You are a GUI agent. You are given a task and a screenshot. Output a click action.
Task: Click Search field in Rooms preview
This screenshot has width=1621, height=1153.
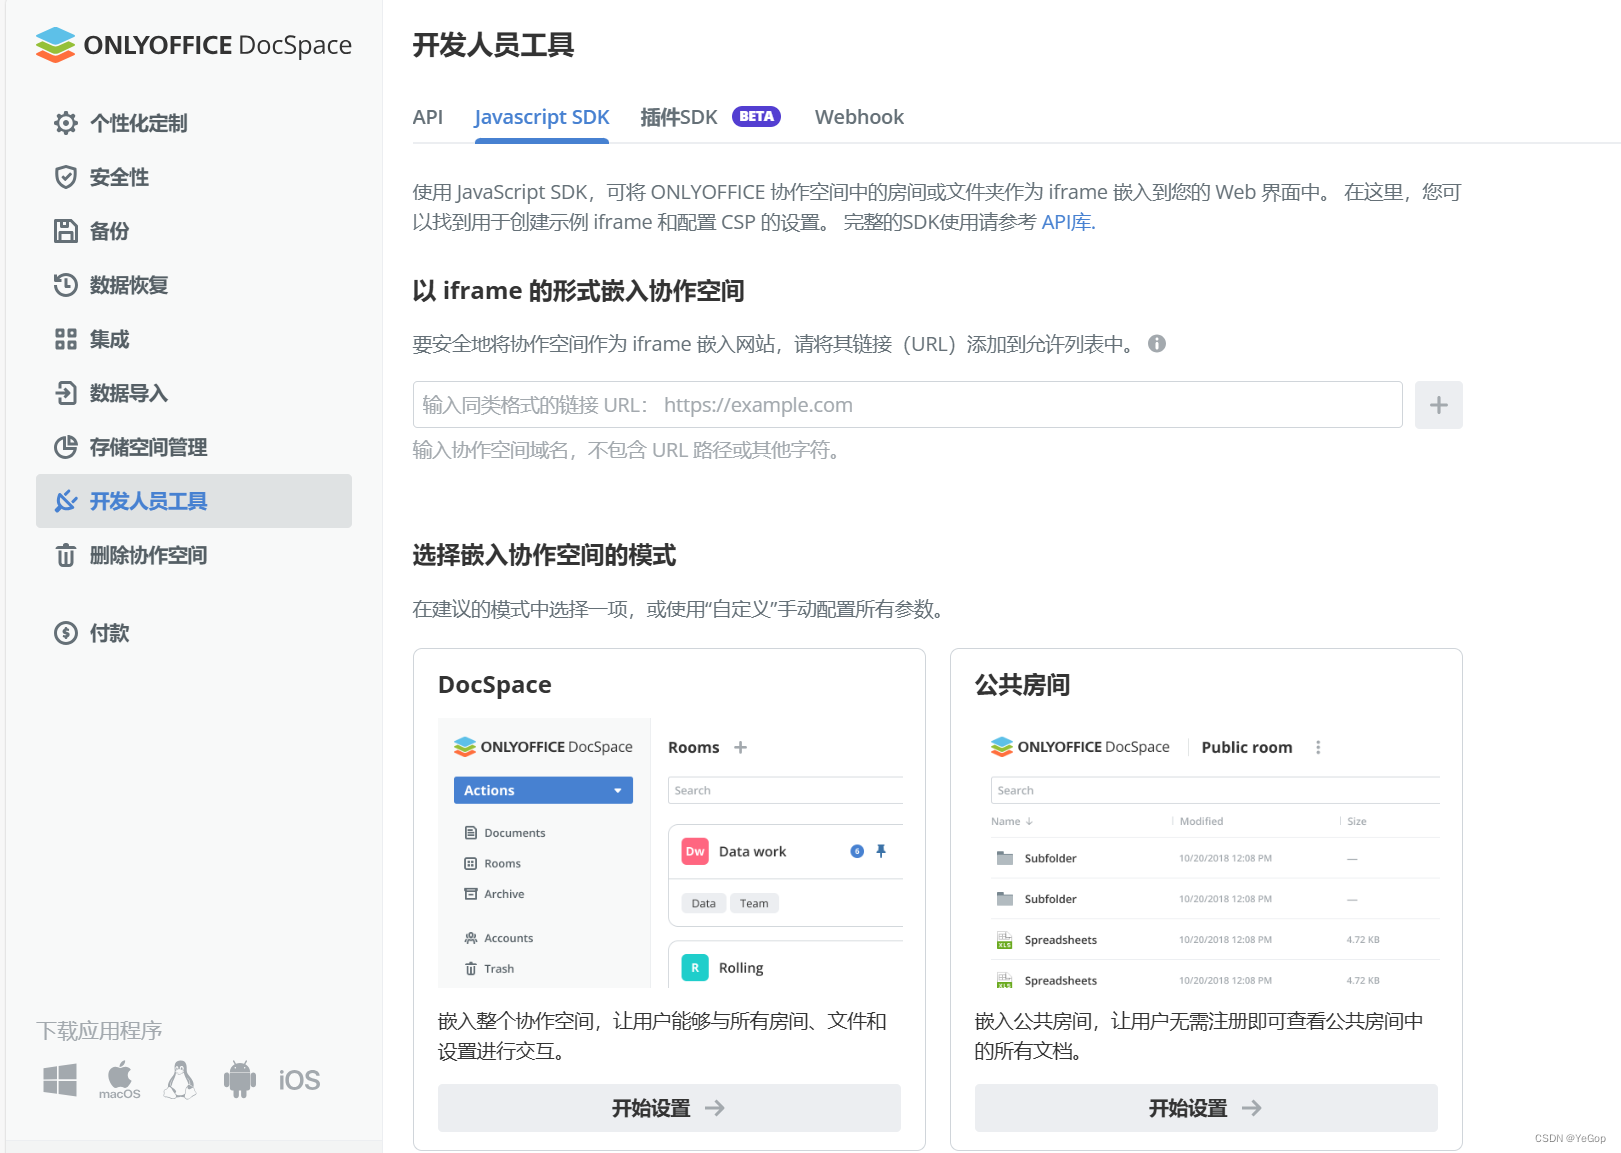click(785, 790)
